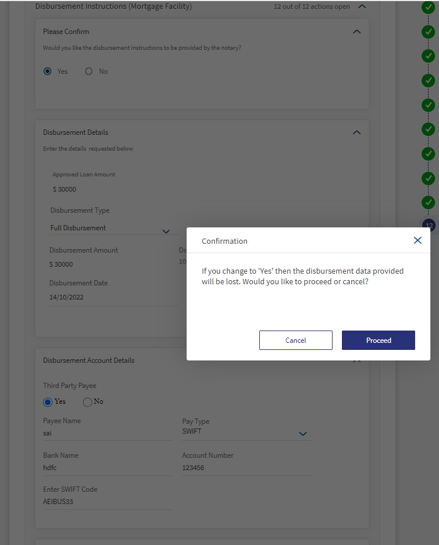Click the Enter SWIFT Code field
The height and width of the screenshot is (545, 439).
coord(108,502)
